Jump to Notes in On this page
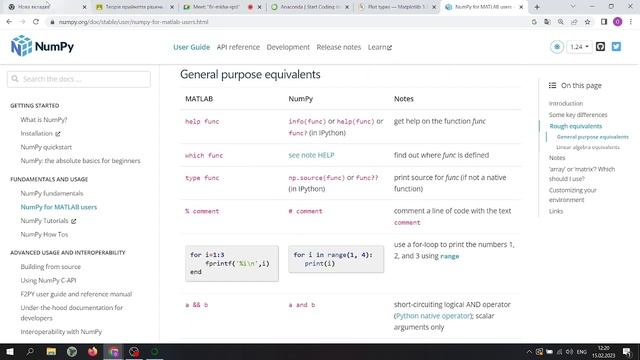This screenshot has height=360, width=640. click(x=557, y=158)
